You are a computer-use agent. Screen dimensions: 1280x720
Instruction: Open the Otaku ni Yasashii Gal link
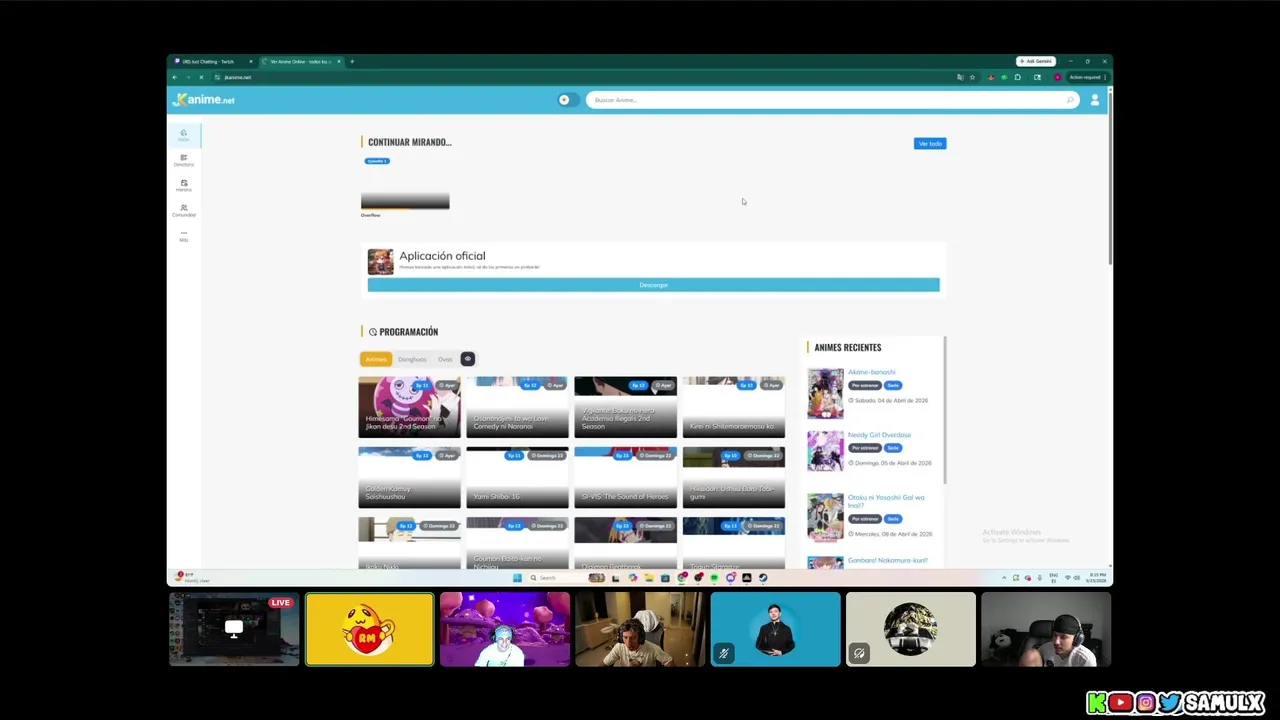coord(886,500)
